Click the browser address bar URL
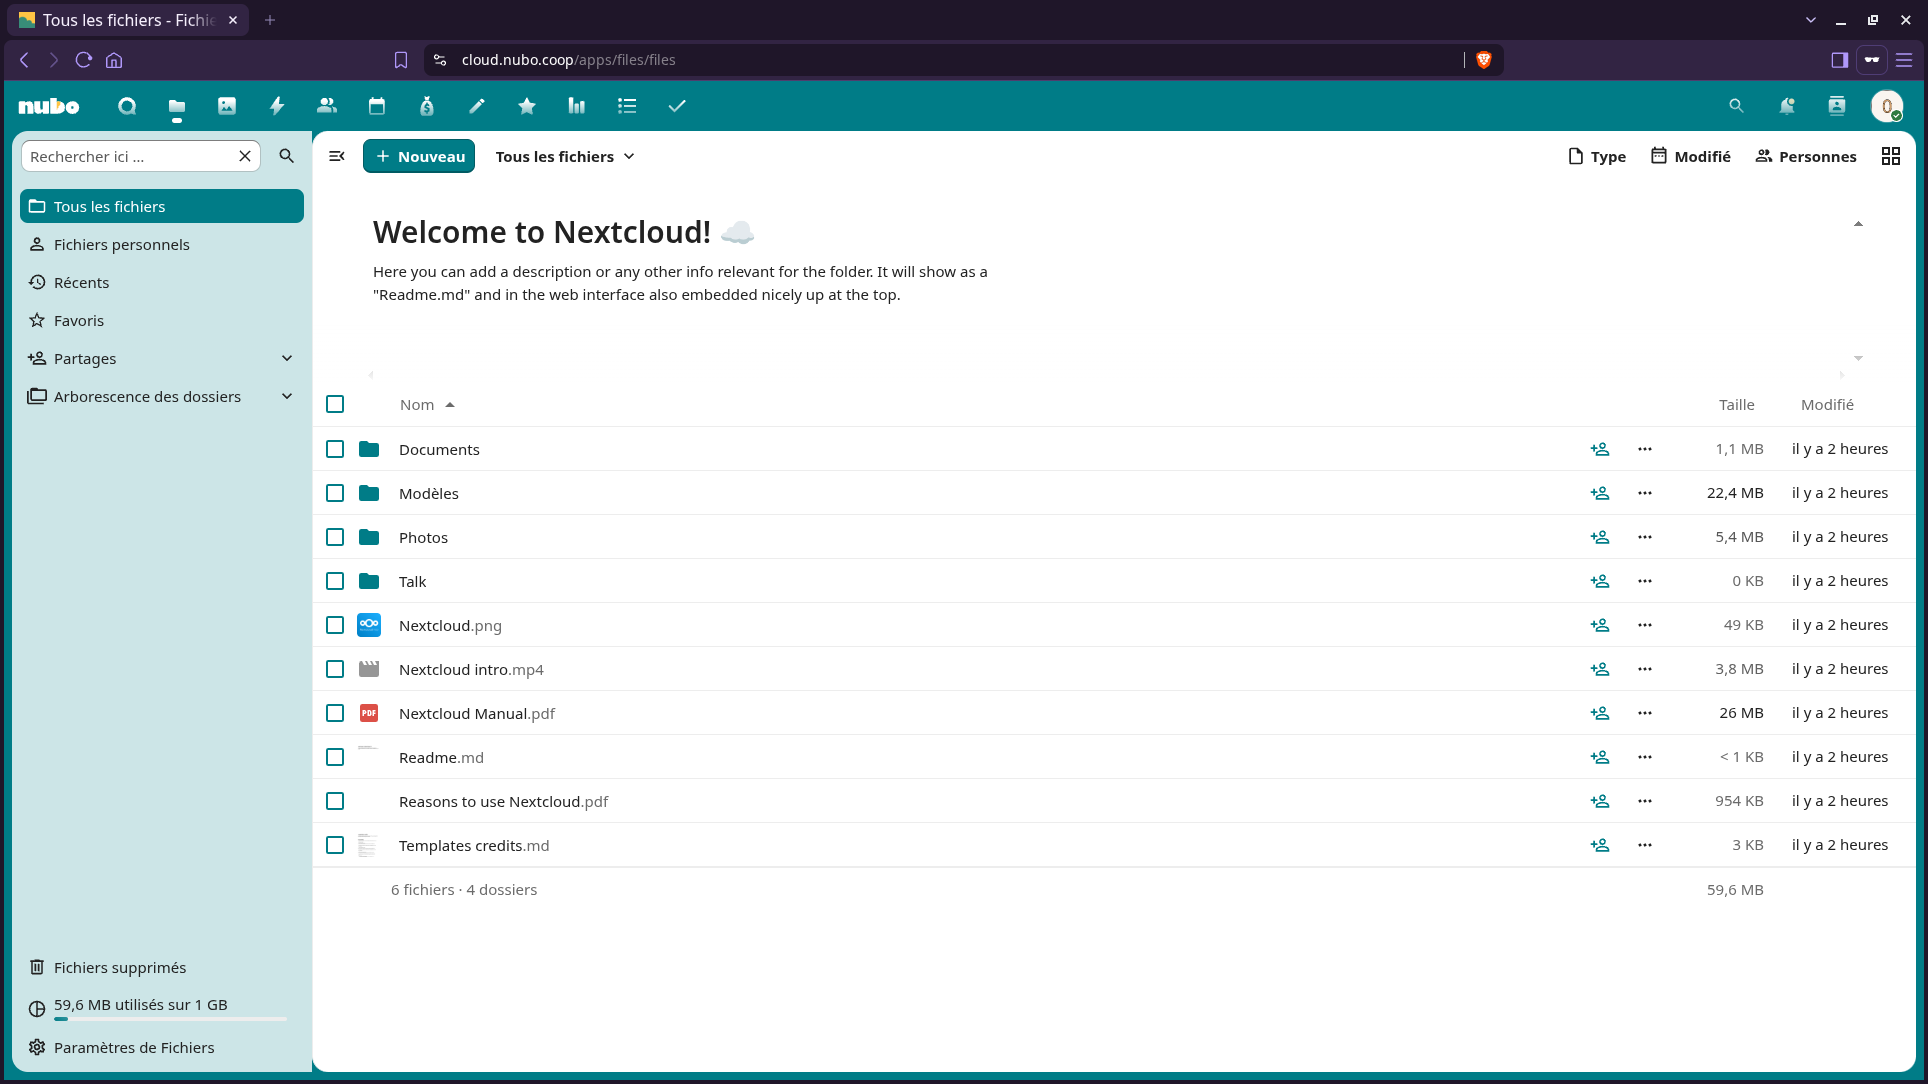1928x1084 pixels. [568, 60]
